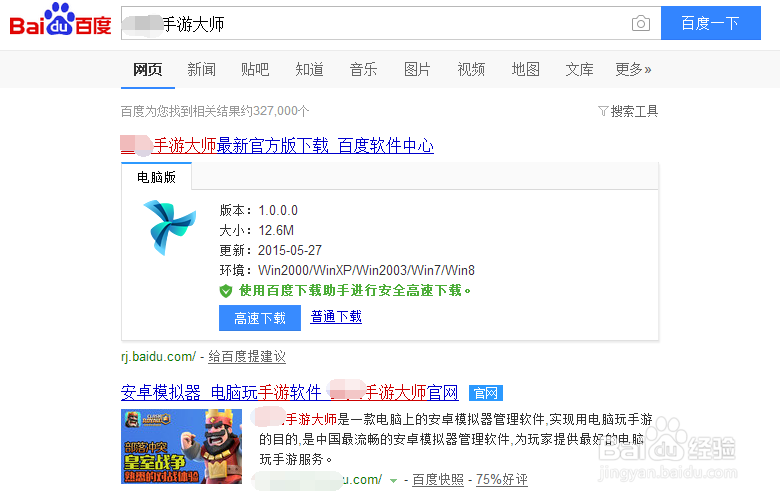The width and height of the screenshot is (780, 500).
Task: Click the Baidu logo
Action: (60, 20)
